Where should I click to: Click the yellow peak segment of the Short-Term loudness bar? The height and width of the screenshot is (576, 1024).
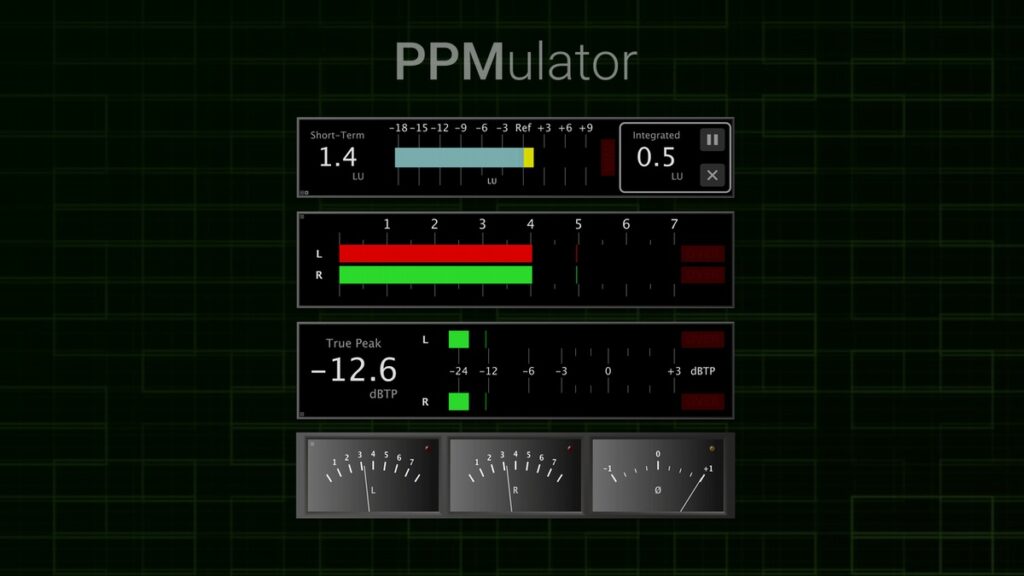pos(530,158)
